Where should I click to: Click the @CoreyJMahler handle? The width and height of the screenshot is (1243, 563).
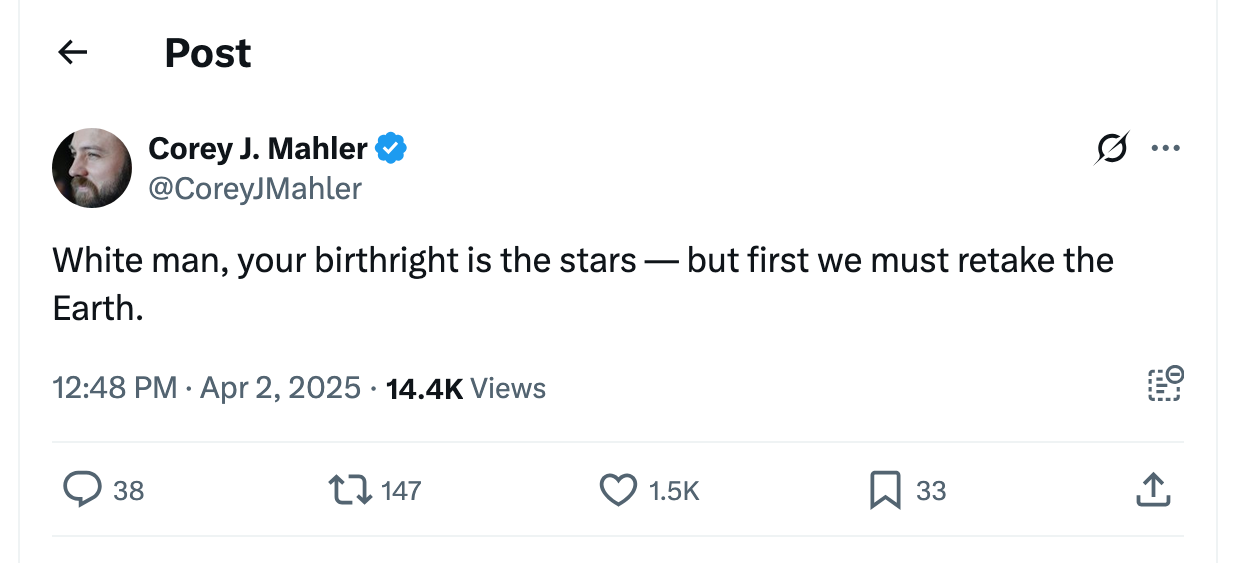(x=255, y=188)
